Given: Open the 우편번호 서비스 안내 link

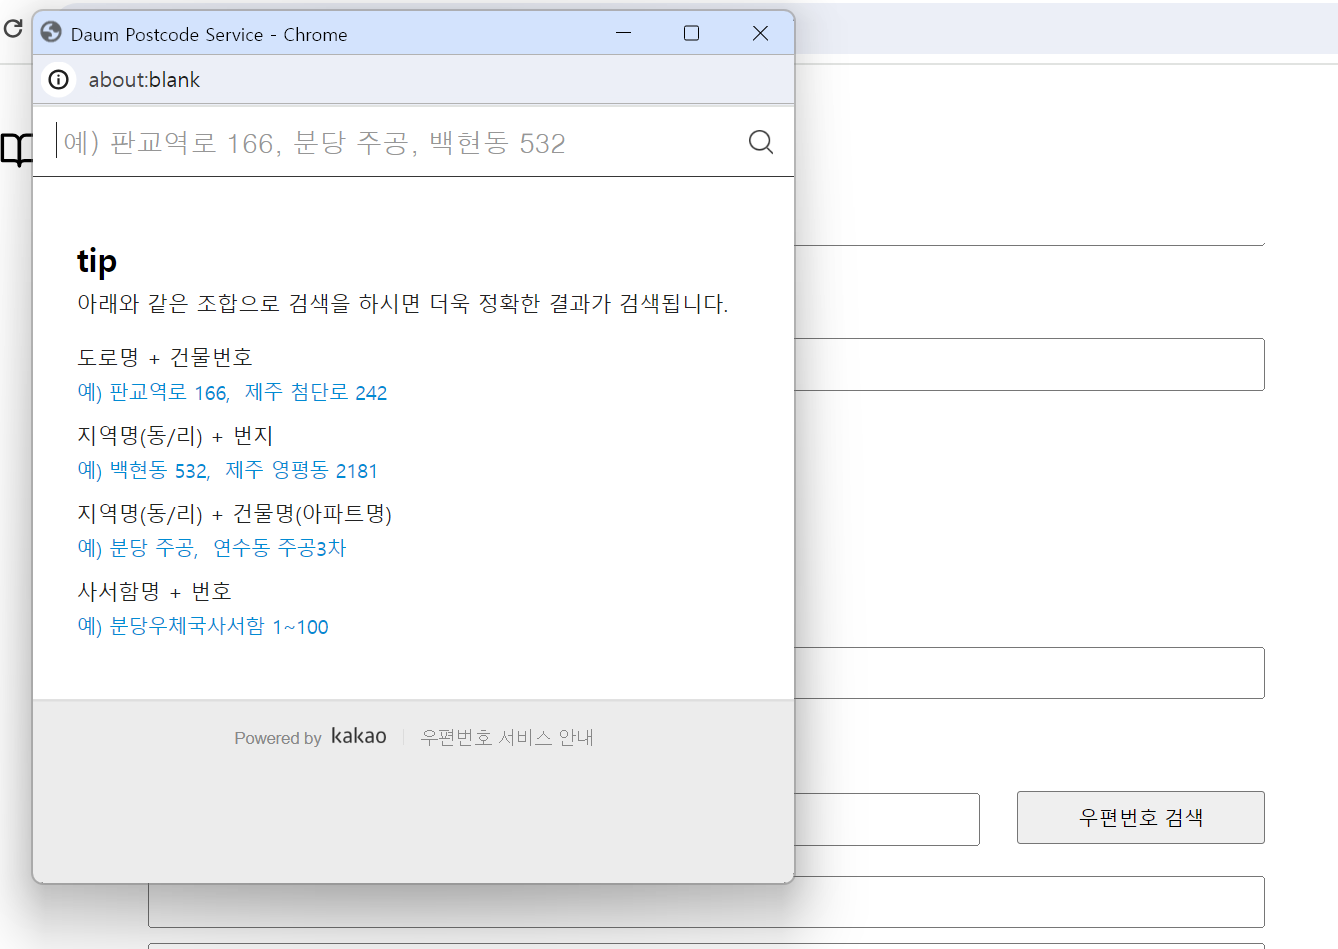Looking at the screenshot, I should coord(507,737).
